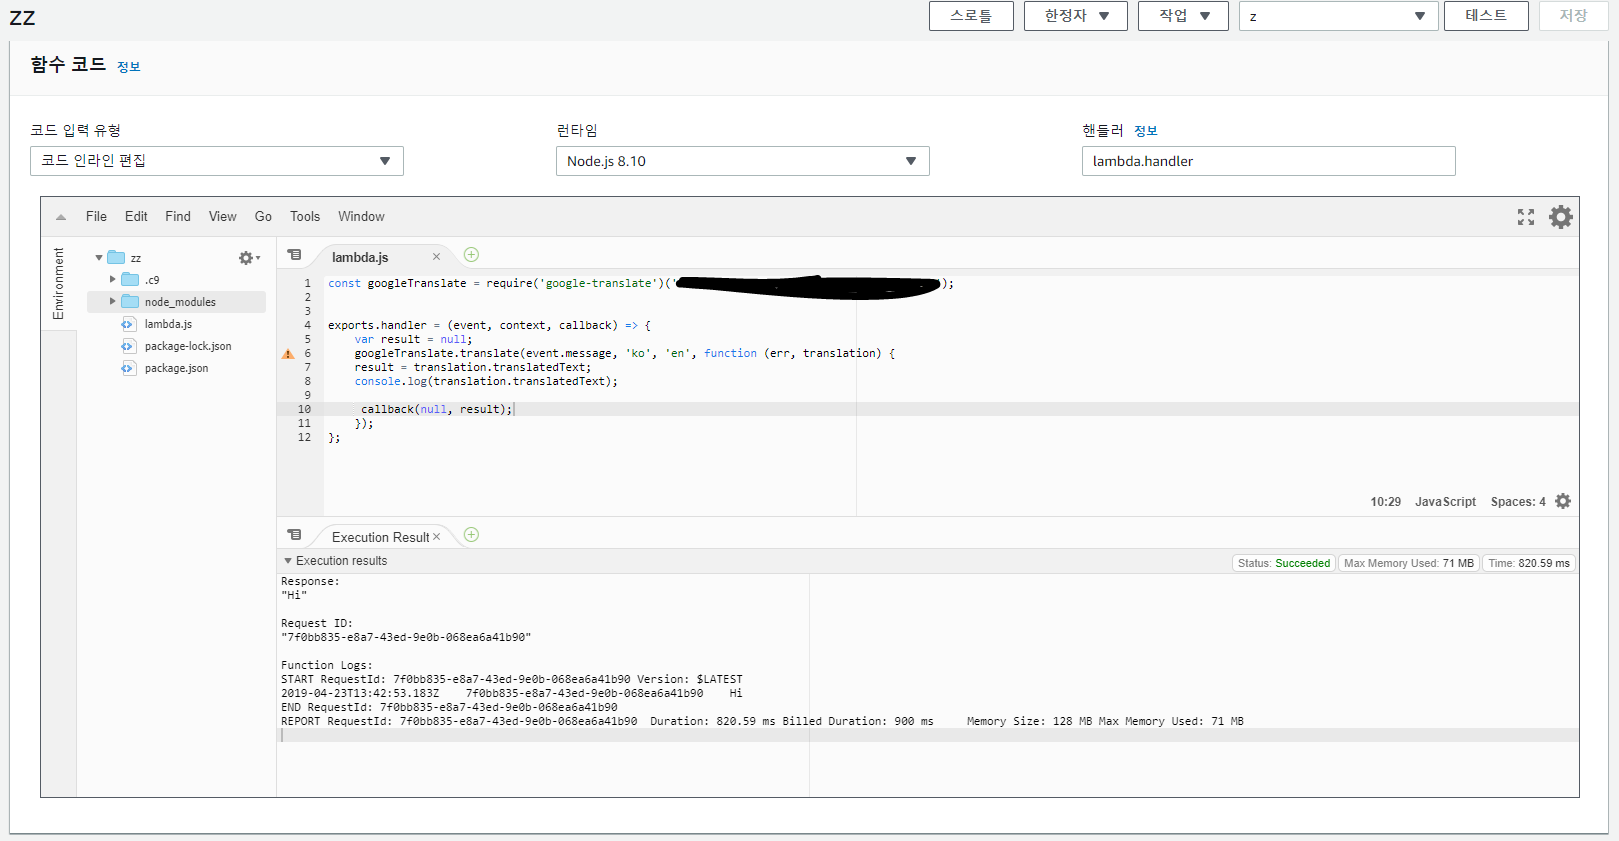Image resolution: width=1619 pixels, height=841 pixels.
Task: Open status bar editor preferences gear
Action: [1563, 501]
